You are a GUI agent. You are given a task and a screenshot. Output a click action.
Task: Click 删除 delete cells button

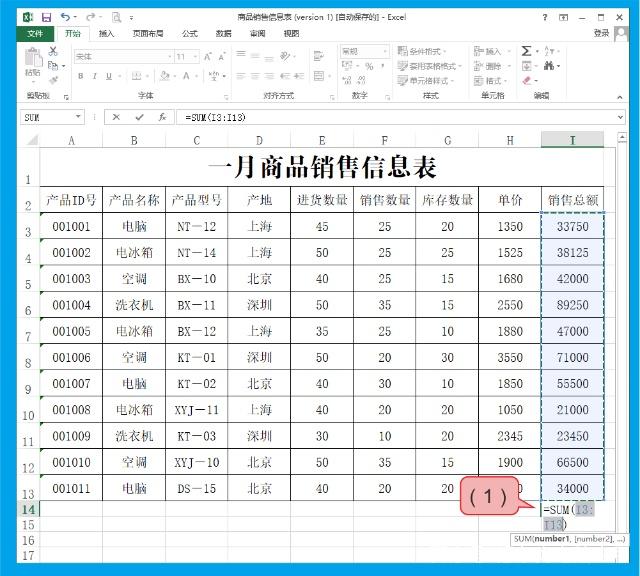492,66
